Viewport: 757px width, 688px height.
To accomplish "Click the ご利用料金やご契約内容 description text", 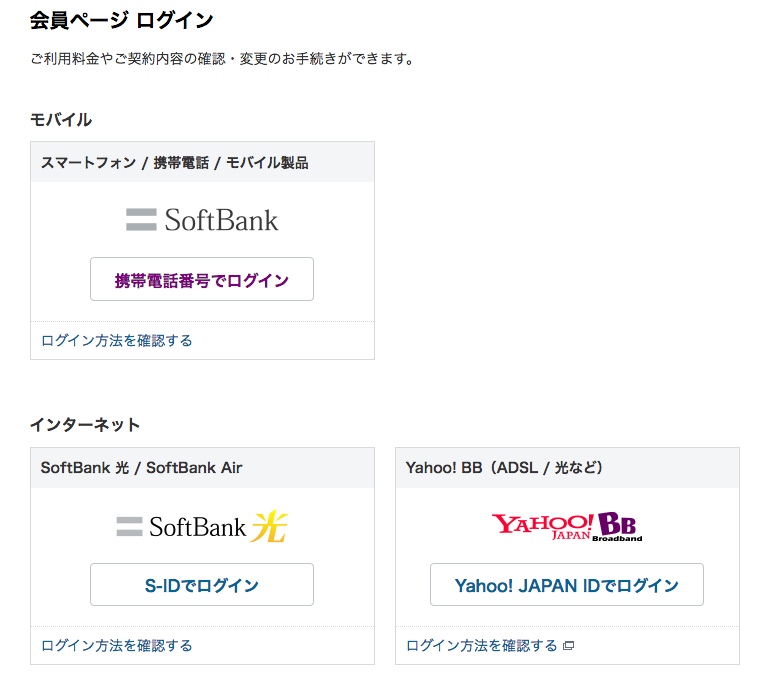I will [222, 59].
